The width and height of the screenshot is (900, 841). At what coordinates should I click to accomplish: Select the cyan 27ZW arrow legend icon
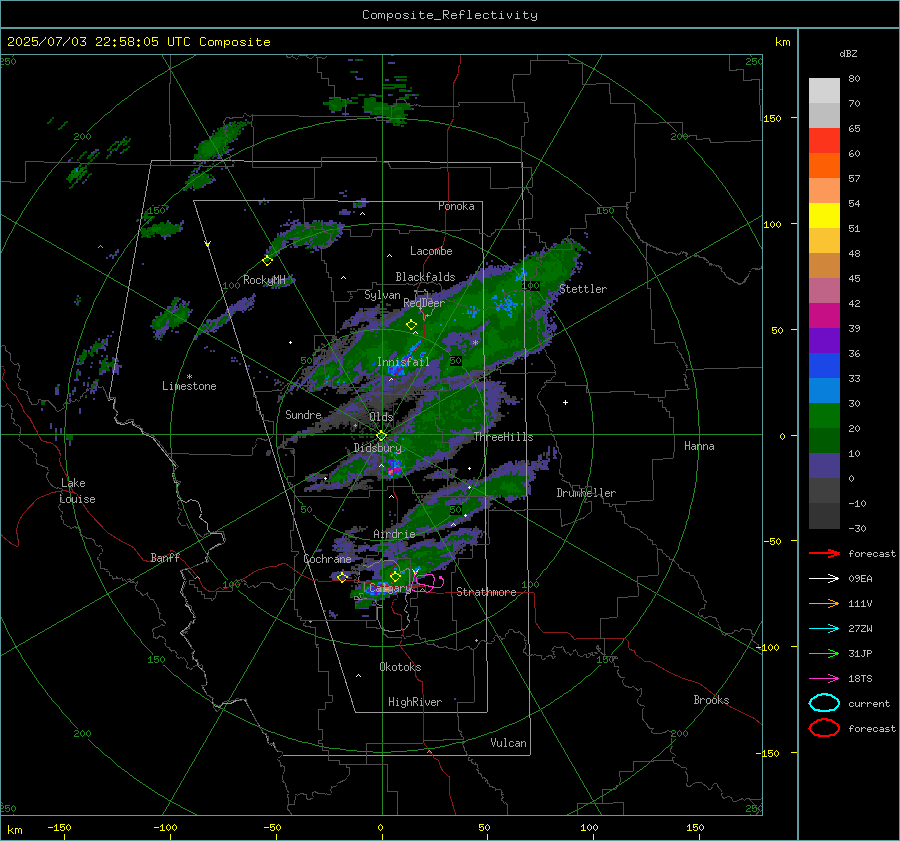pos(824,629)
